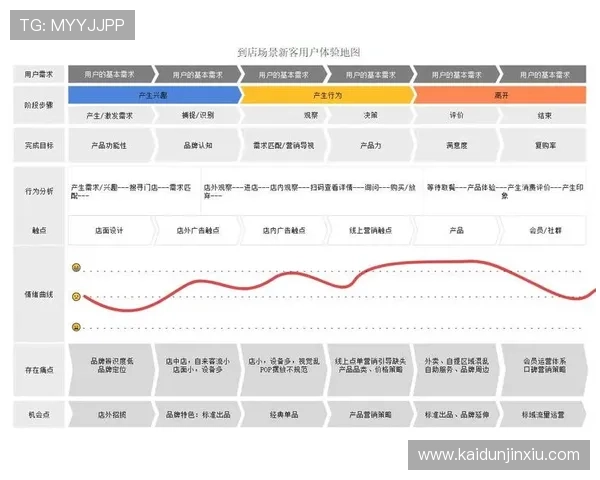
Task: Select the orange 离开 stage bar
Action: (500, 95)
